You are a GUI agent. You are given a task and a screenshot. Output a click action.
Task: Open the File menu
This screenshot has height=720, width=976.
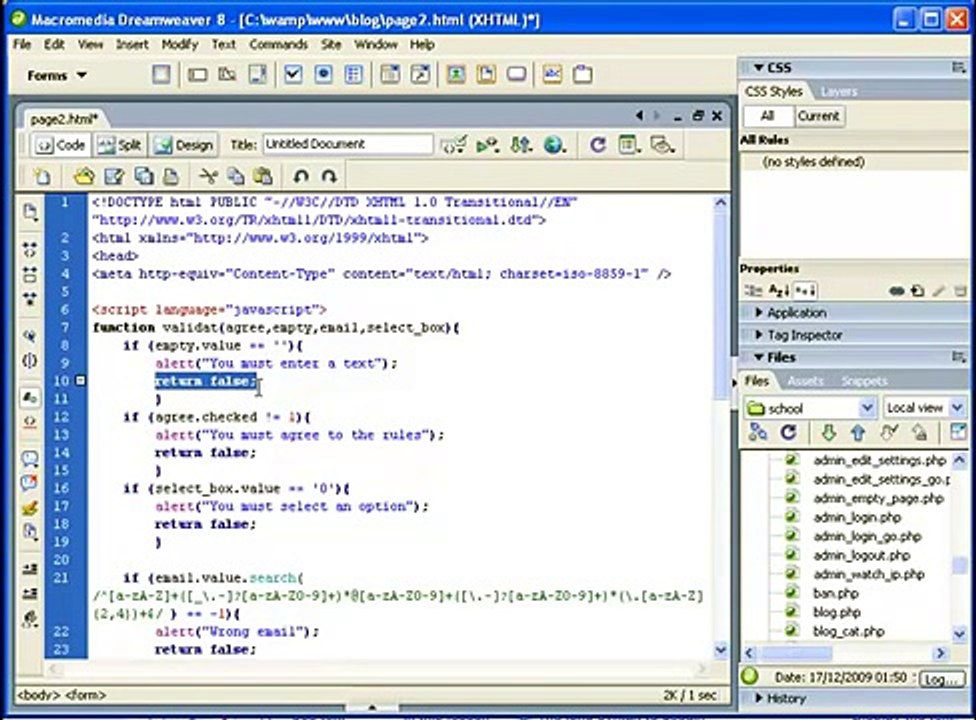22,44
